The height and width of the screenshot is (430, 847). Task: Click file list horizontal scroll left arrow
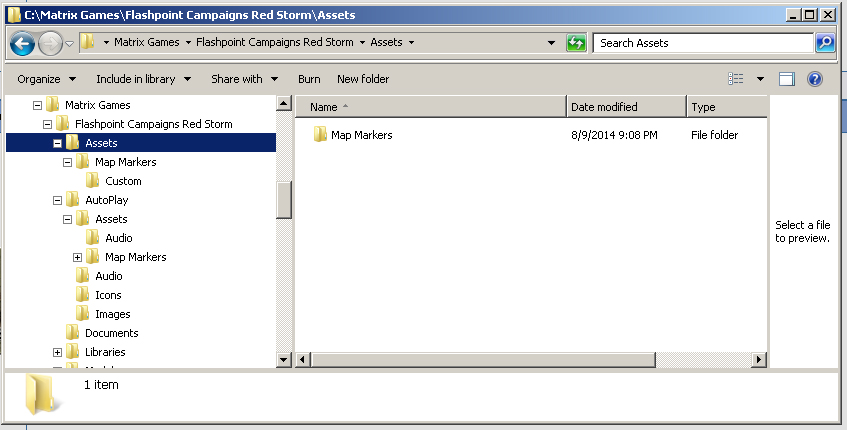[x=302, y=359]
